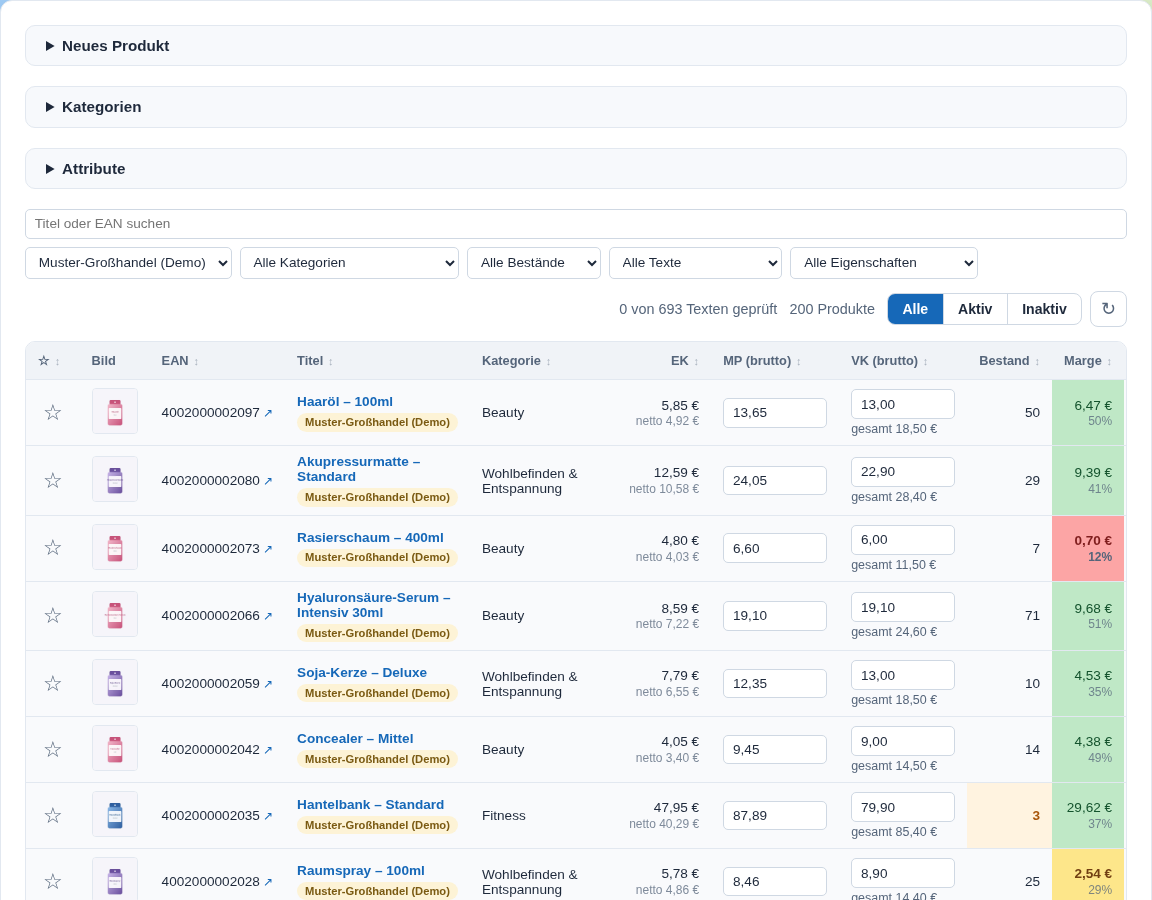Screen dimensions: 1152x900
Task: Sort table by EAN column
Action: (180, 361)
